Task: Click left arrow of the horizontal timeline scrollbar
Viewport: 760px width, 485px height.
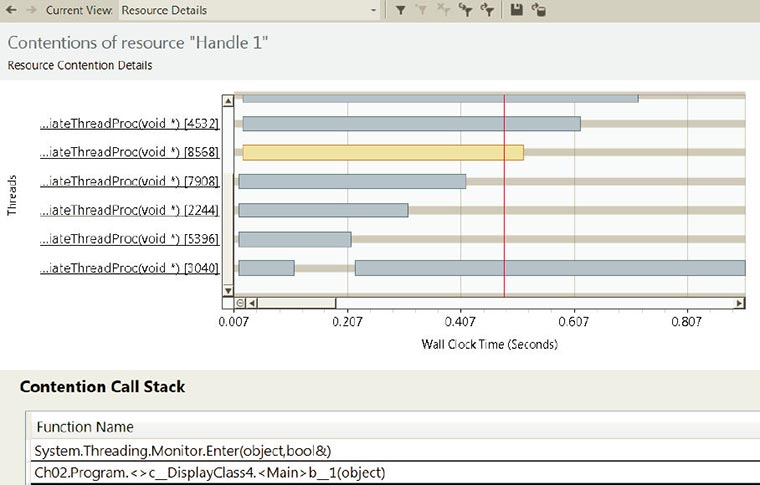Action: 253,302
